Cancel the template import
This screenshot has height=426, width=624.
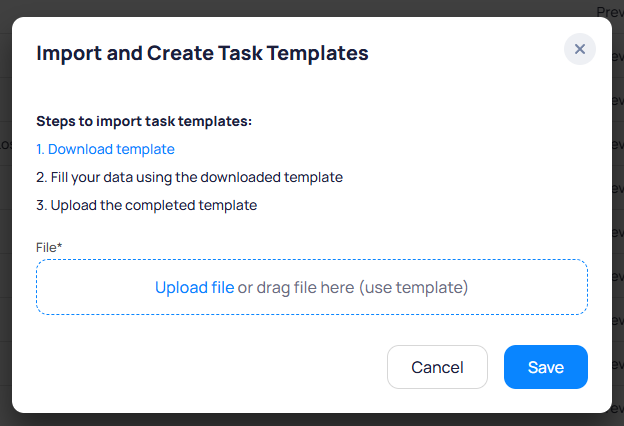(437, 367)
